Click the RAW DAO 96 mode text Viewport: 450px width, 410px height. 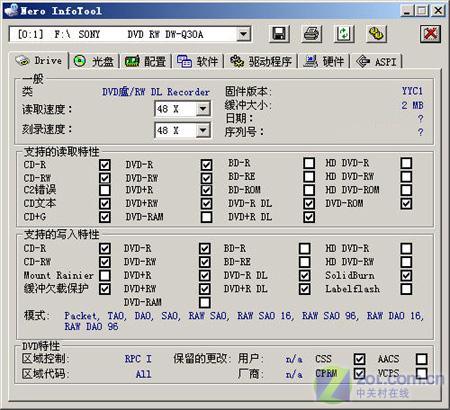91,326
